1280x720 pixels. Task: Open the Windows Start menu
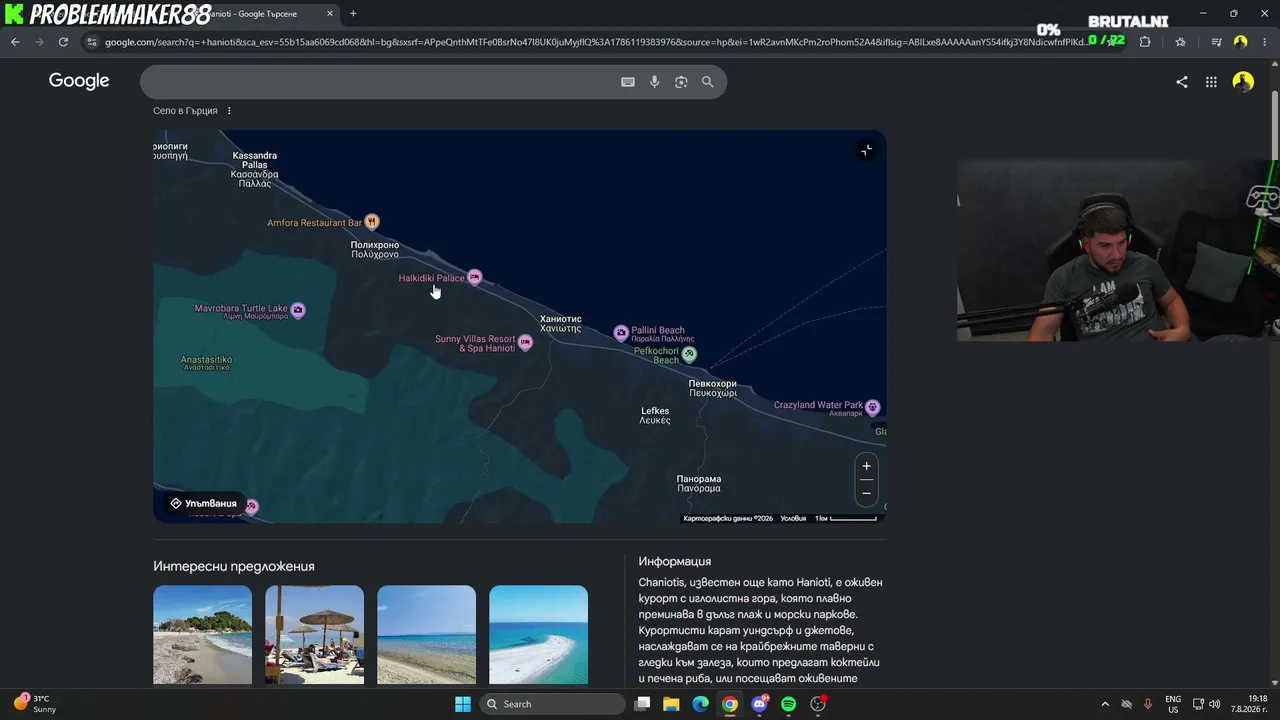coord(463,704)
